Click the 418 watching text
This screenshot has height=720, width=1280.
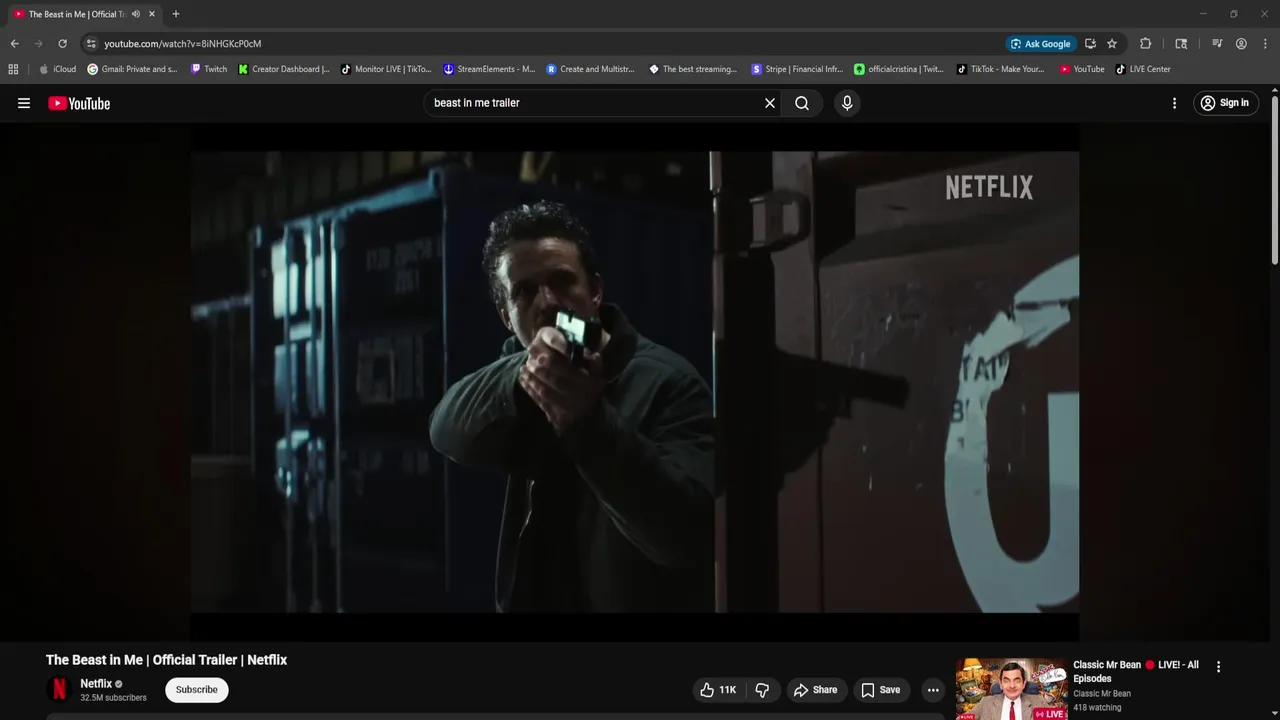(1097, 708)
